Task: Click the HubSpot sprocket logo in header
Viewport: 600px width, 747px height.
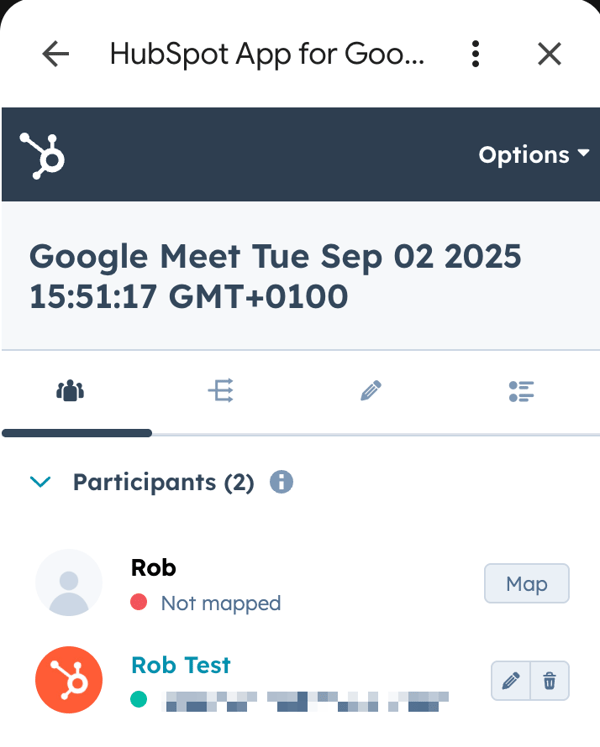Action: pos(42,156)
